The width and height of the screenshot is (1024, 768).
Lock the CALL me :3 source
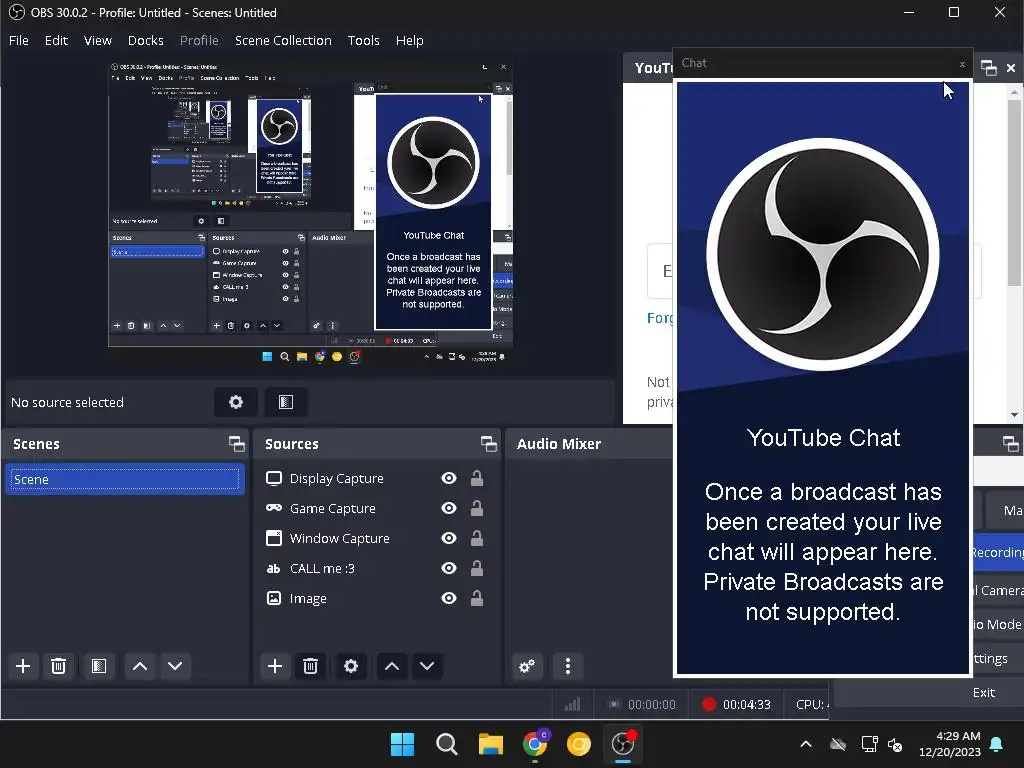click(477, 568)
